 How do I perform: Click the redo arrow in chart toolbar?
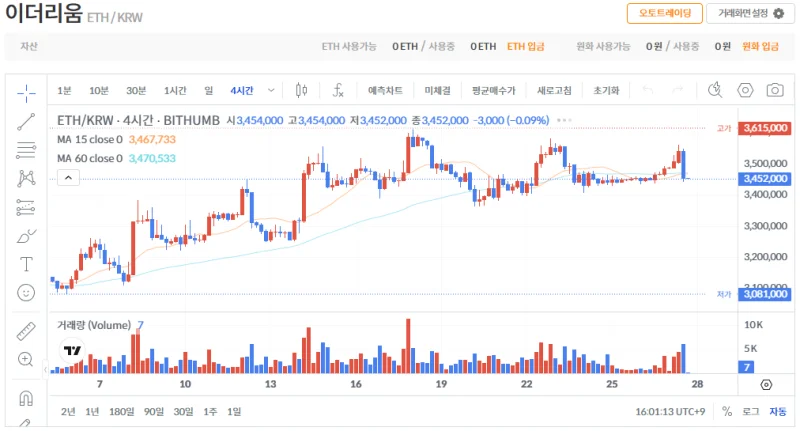point(678,90)
